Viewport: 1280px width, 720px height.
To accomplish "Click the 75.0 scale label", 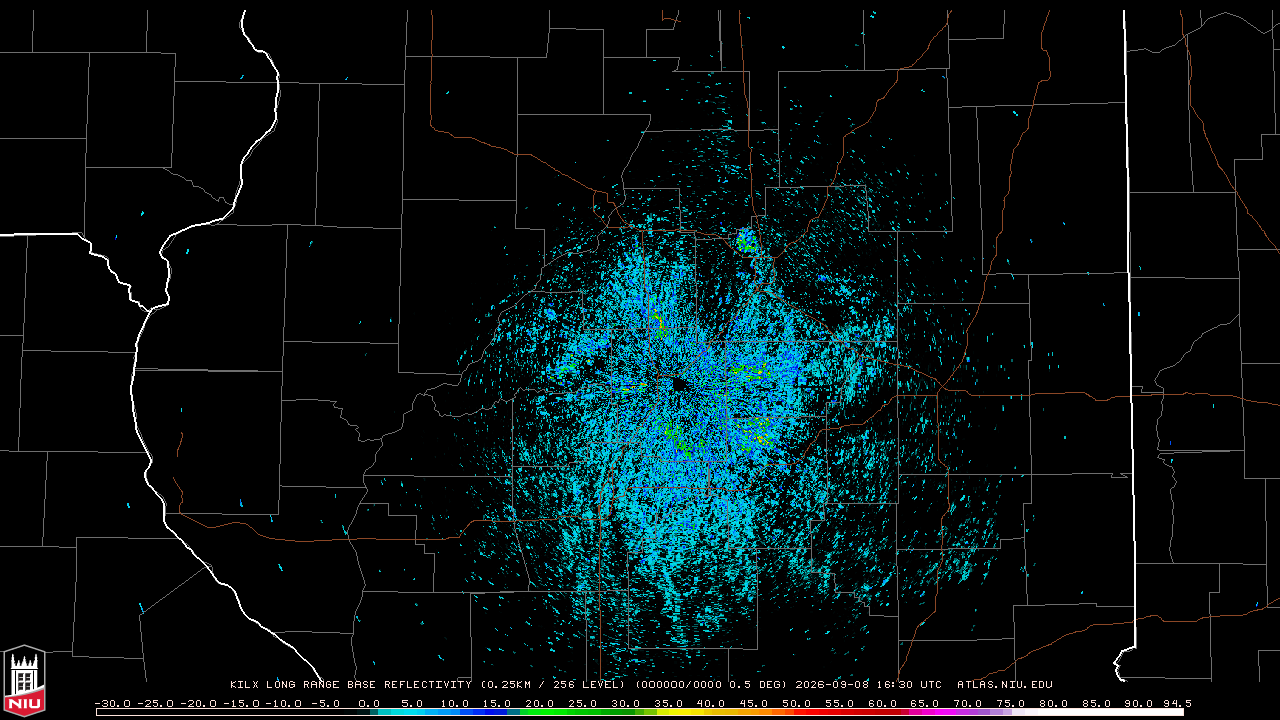I will click(x=1011, y=703).
